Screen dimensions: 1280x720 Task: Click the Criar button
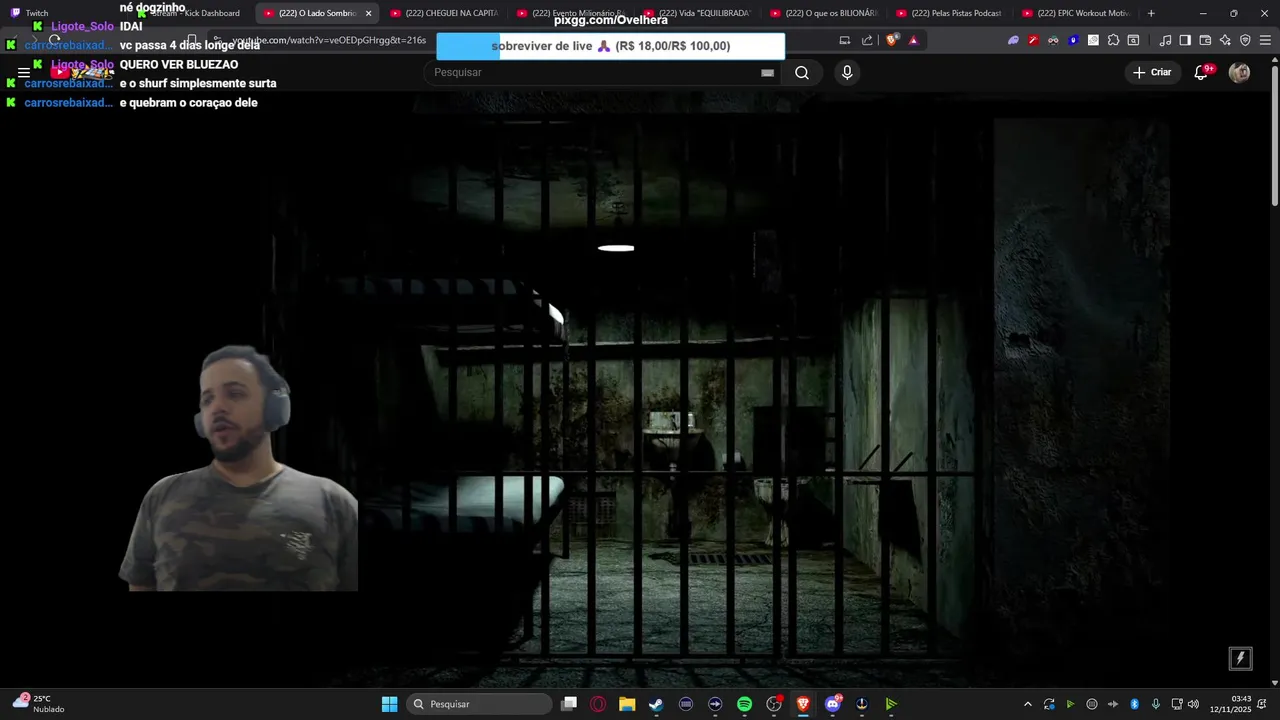[1152, 72]
